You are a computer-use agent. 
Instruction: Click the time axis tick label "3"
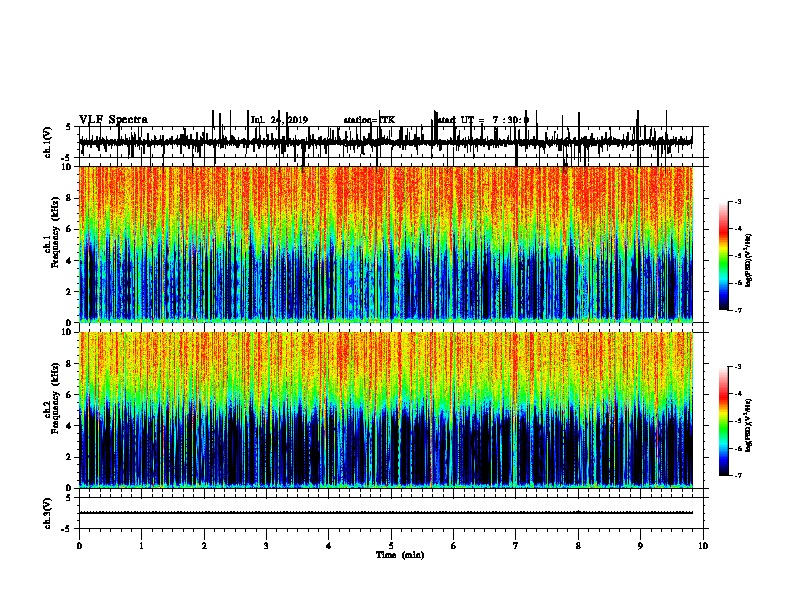pyautogui.click(x=266, y=546)
